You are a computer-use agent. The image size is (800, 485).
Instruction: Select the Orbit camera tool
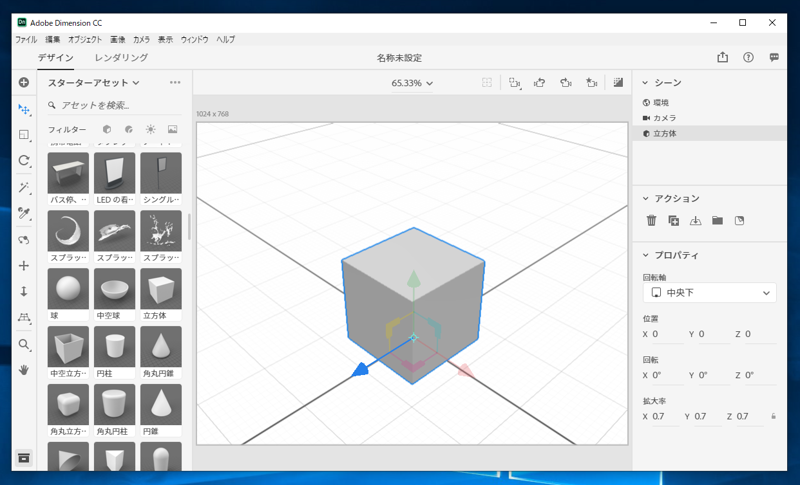coord(24,240)
